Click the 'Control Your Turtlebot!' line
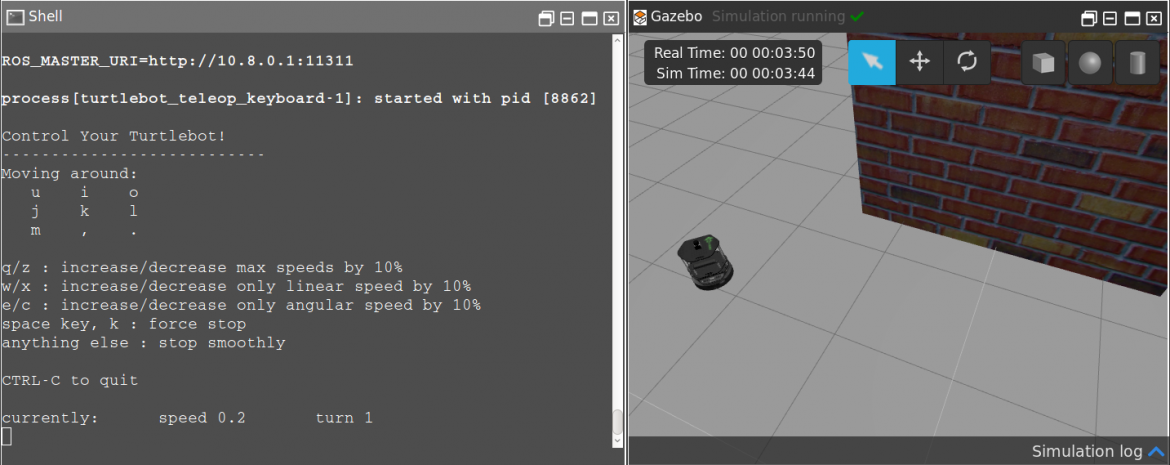1170x465 pixels. coord(113,137)
